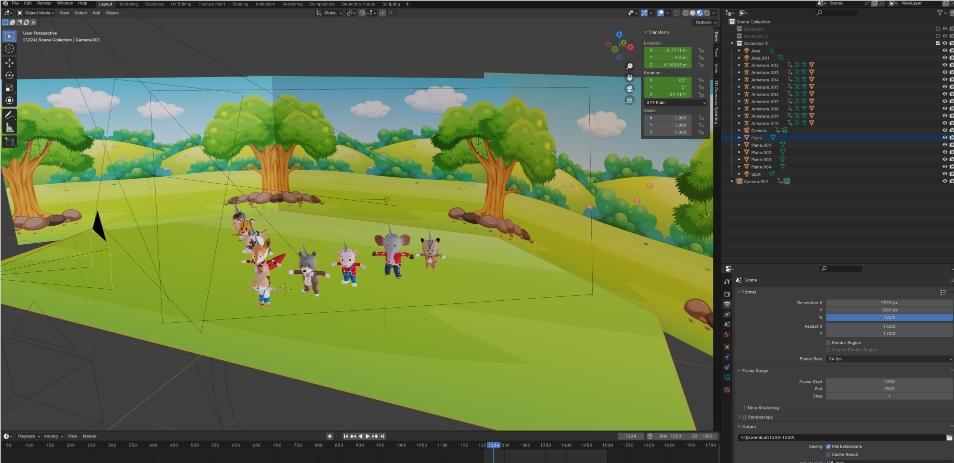The width and height of the screenshot is (954, 463).
Task: Click the output file path field
Action: 841,437
